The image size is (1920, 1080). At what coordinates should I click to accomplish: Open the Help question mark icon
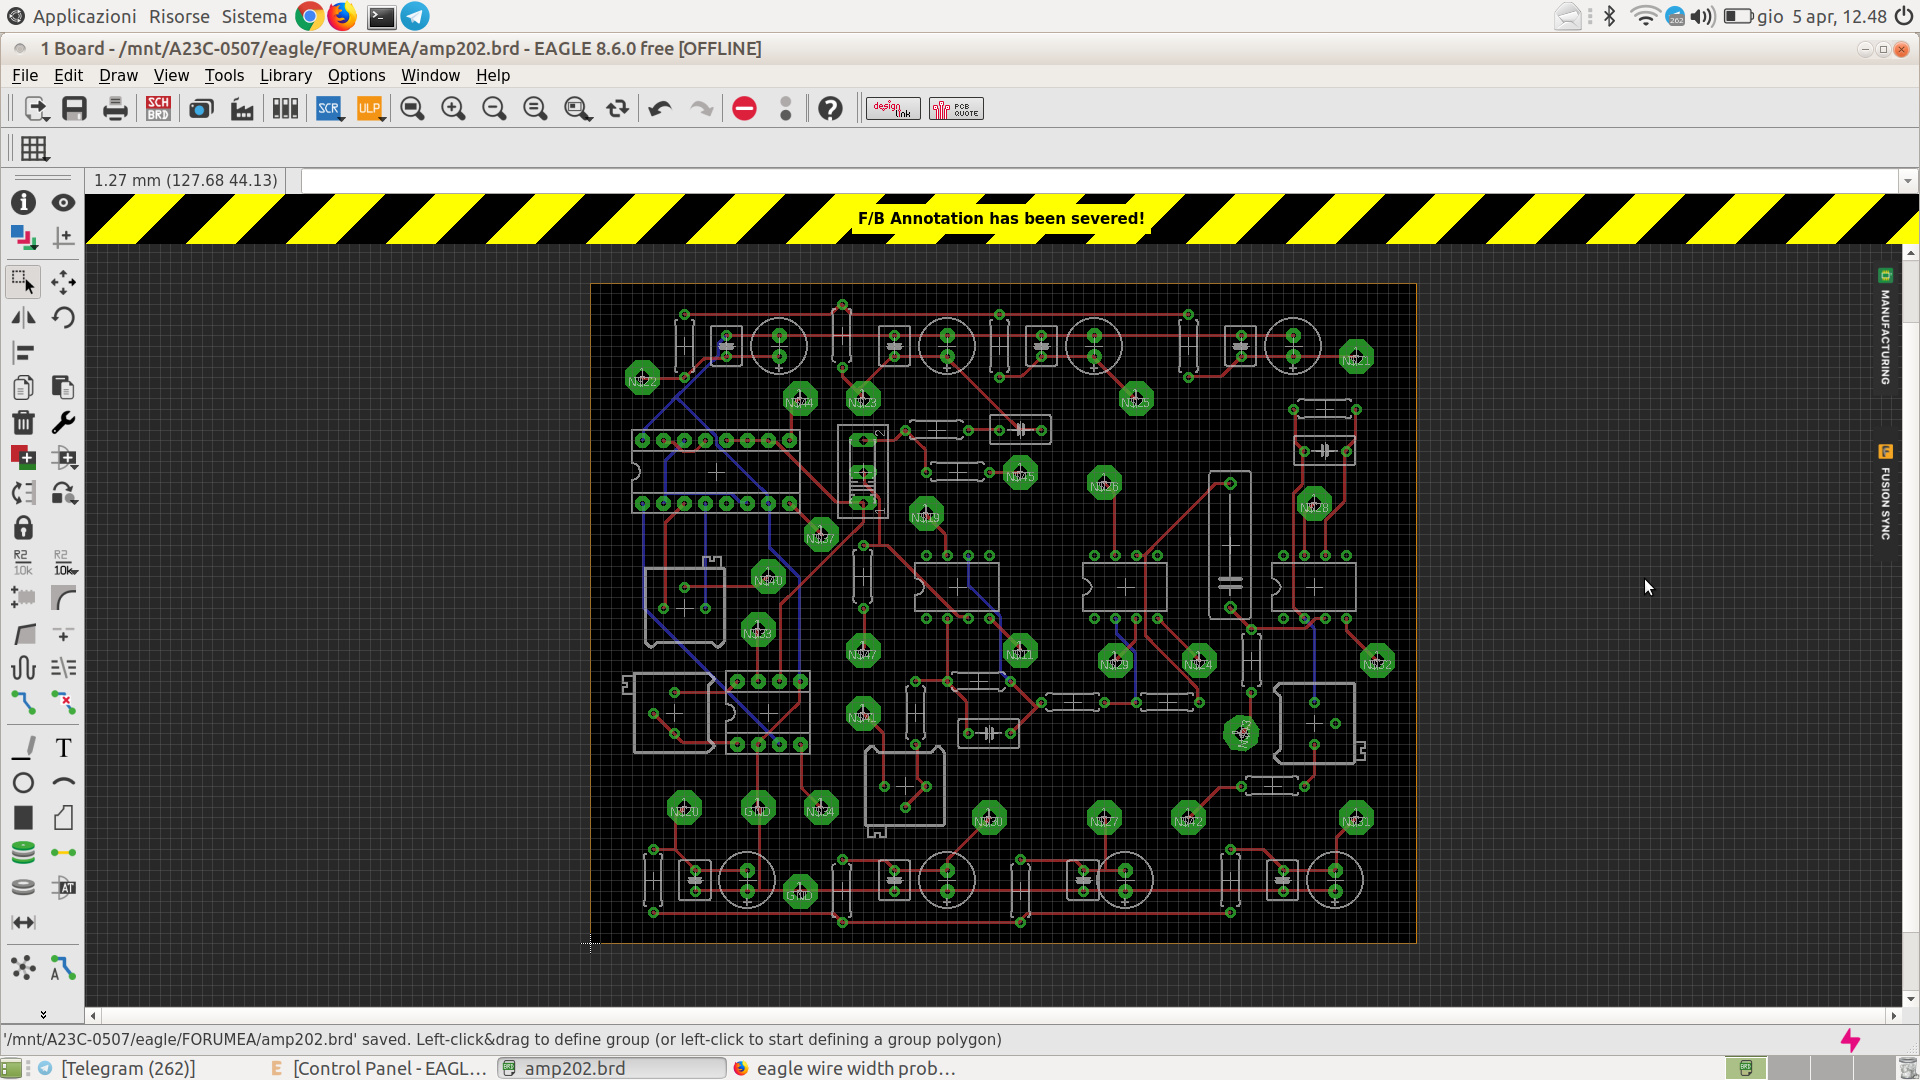[830, 109]
